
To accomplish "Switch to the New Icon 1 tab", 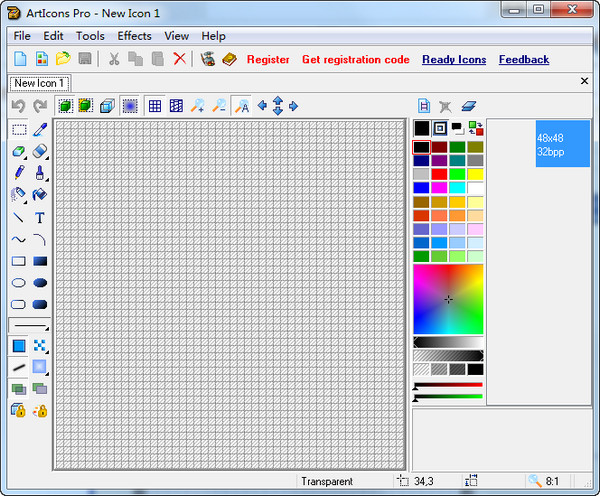I will coord(40,83).
